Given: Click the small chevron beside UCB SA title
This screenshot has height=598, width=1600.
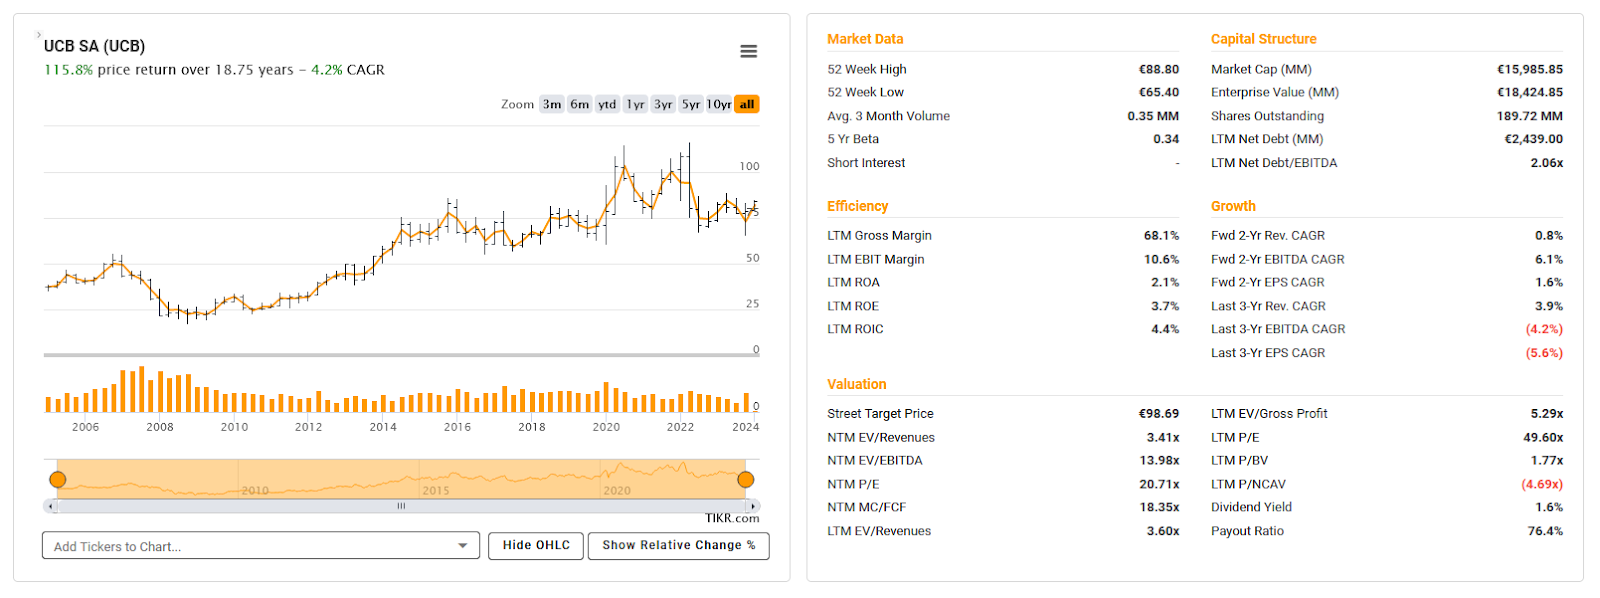Looking at the screenshot, I should pyautogui.click(x=39, y=35).
